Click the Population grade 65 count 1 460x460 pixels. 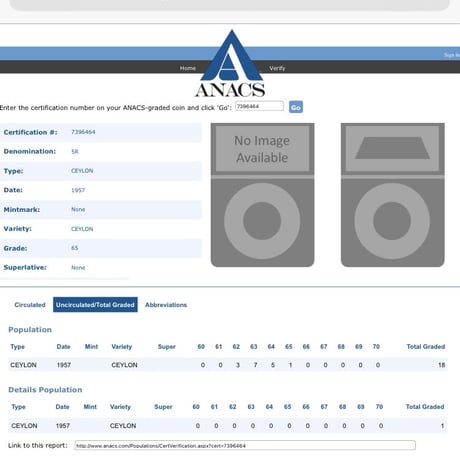290,365
